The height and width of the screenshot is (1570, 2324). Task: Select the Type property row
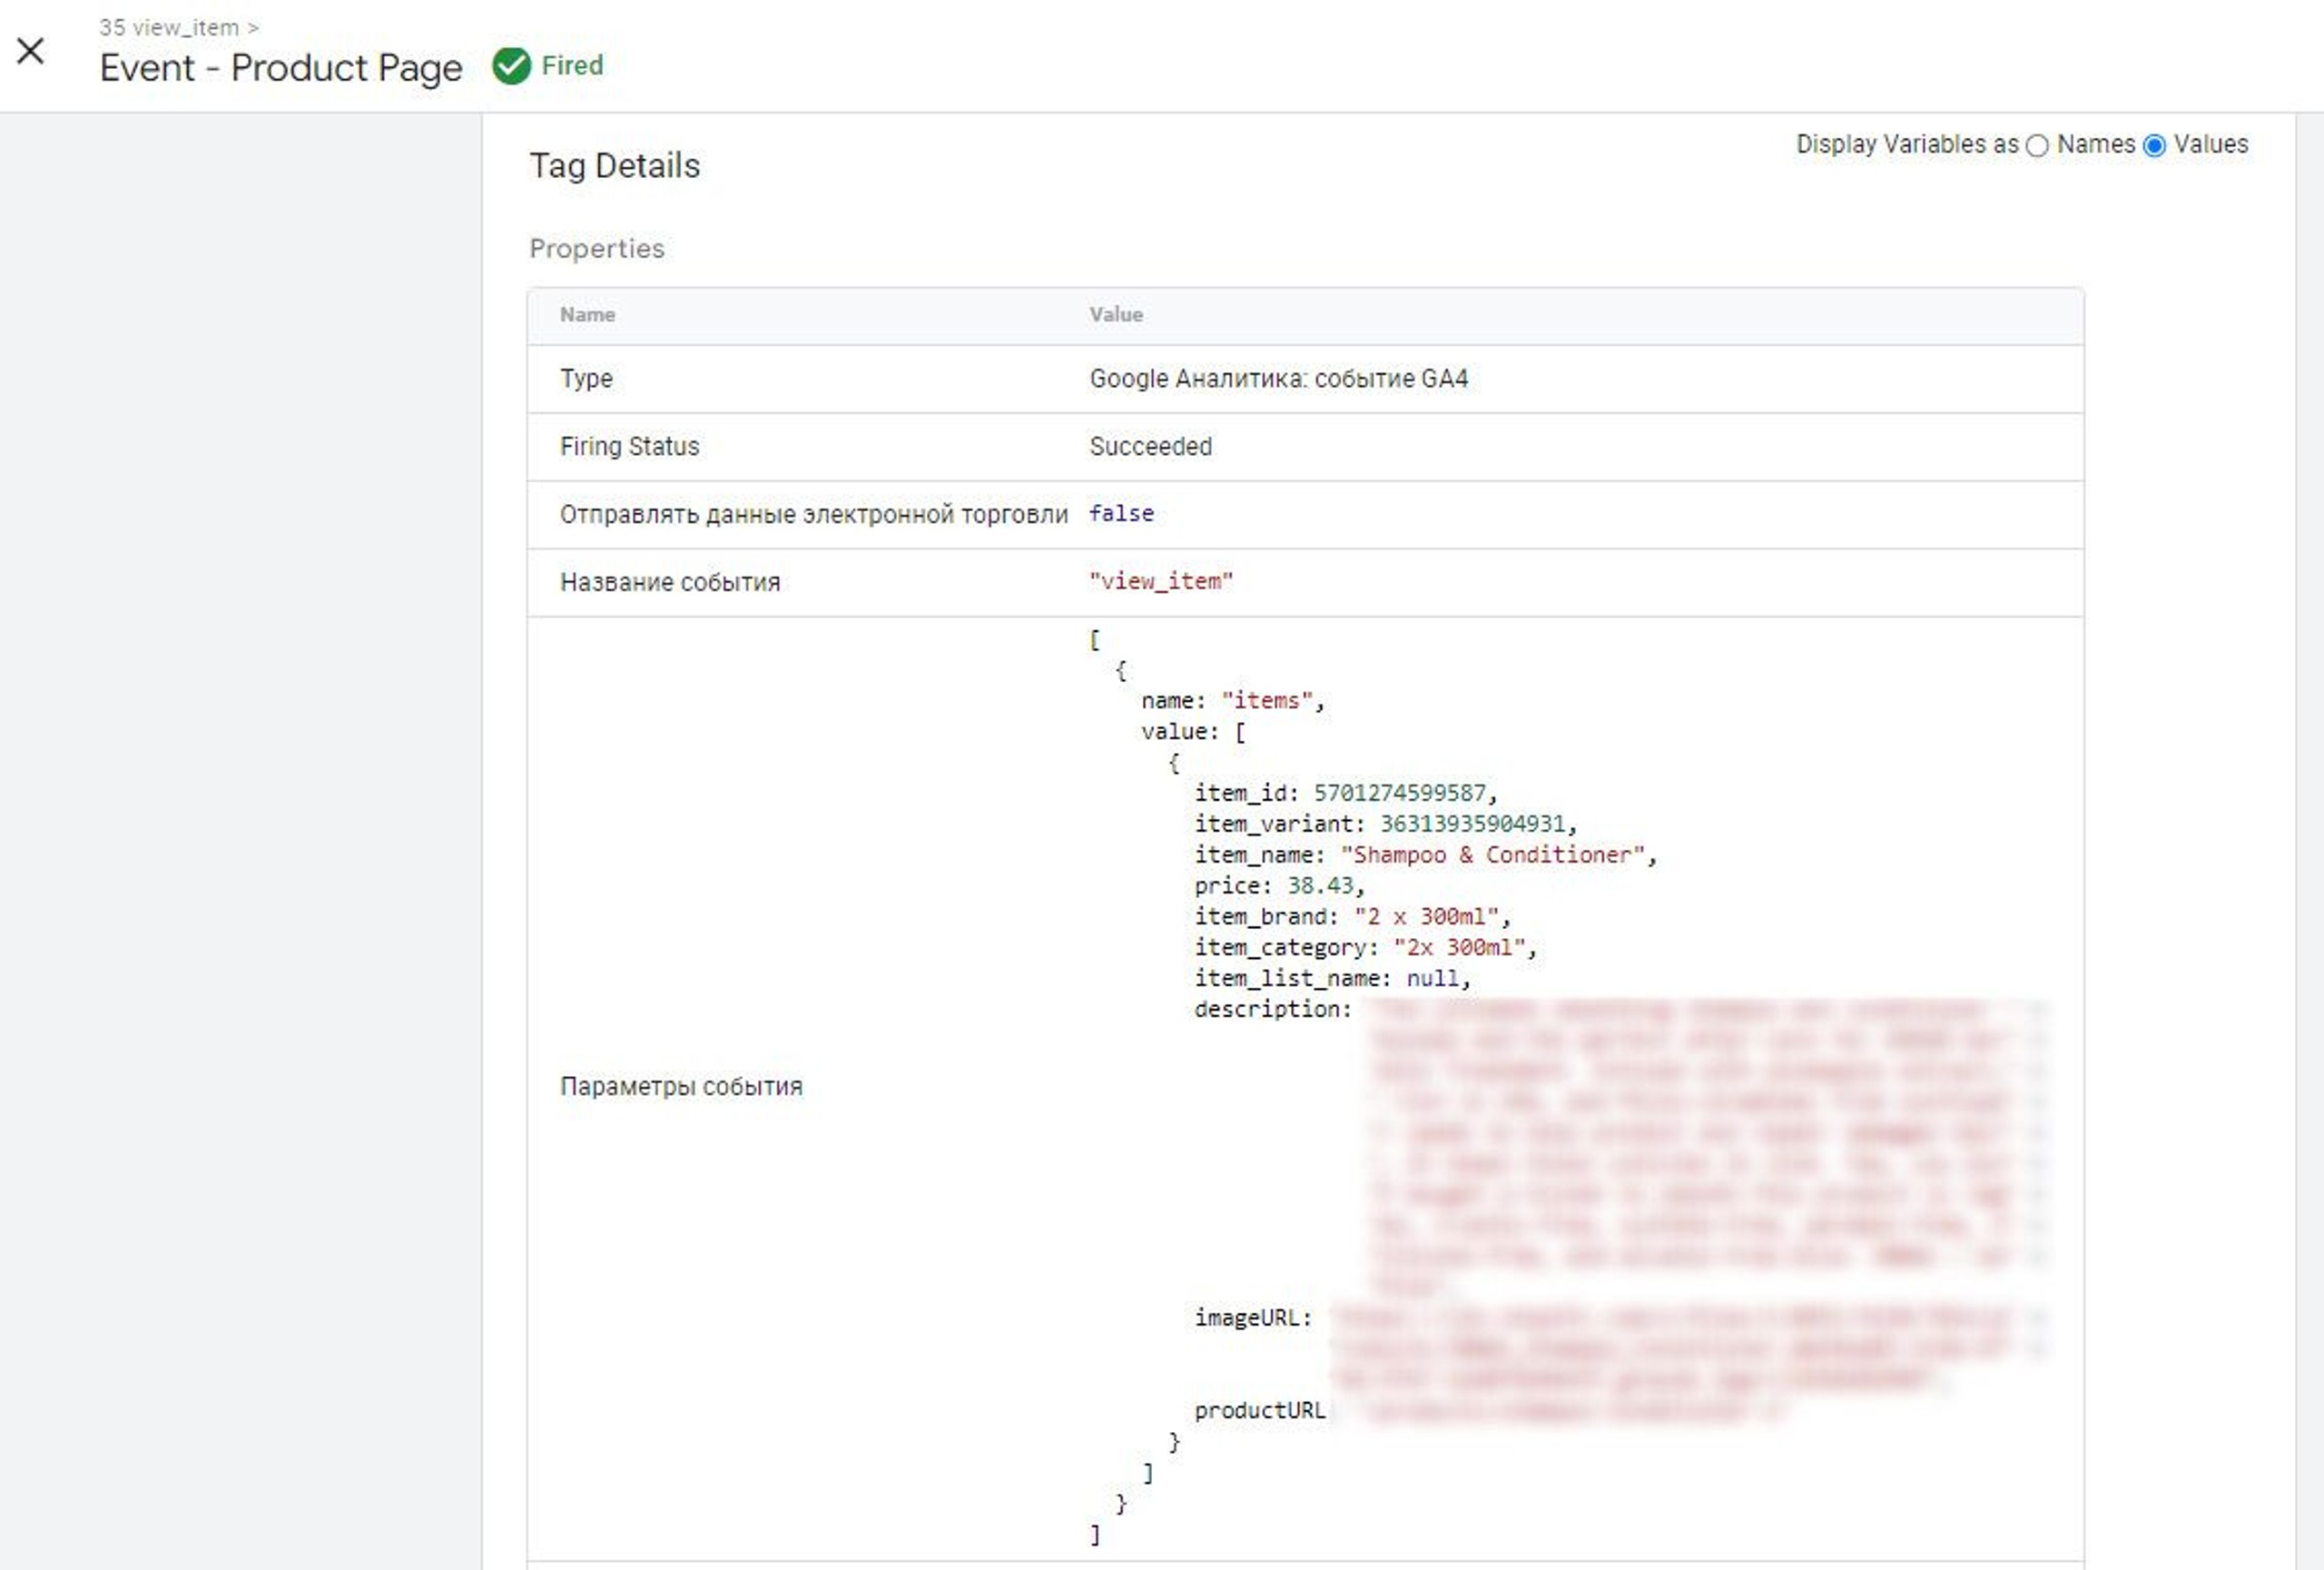point(1305,379)
